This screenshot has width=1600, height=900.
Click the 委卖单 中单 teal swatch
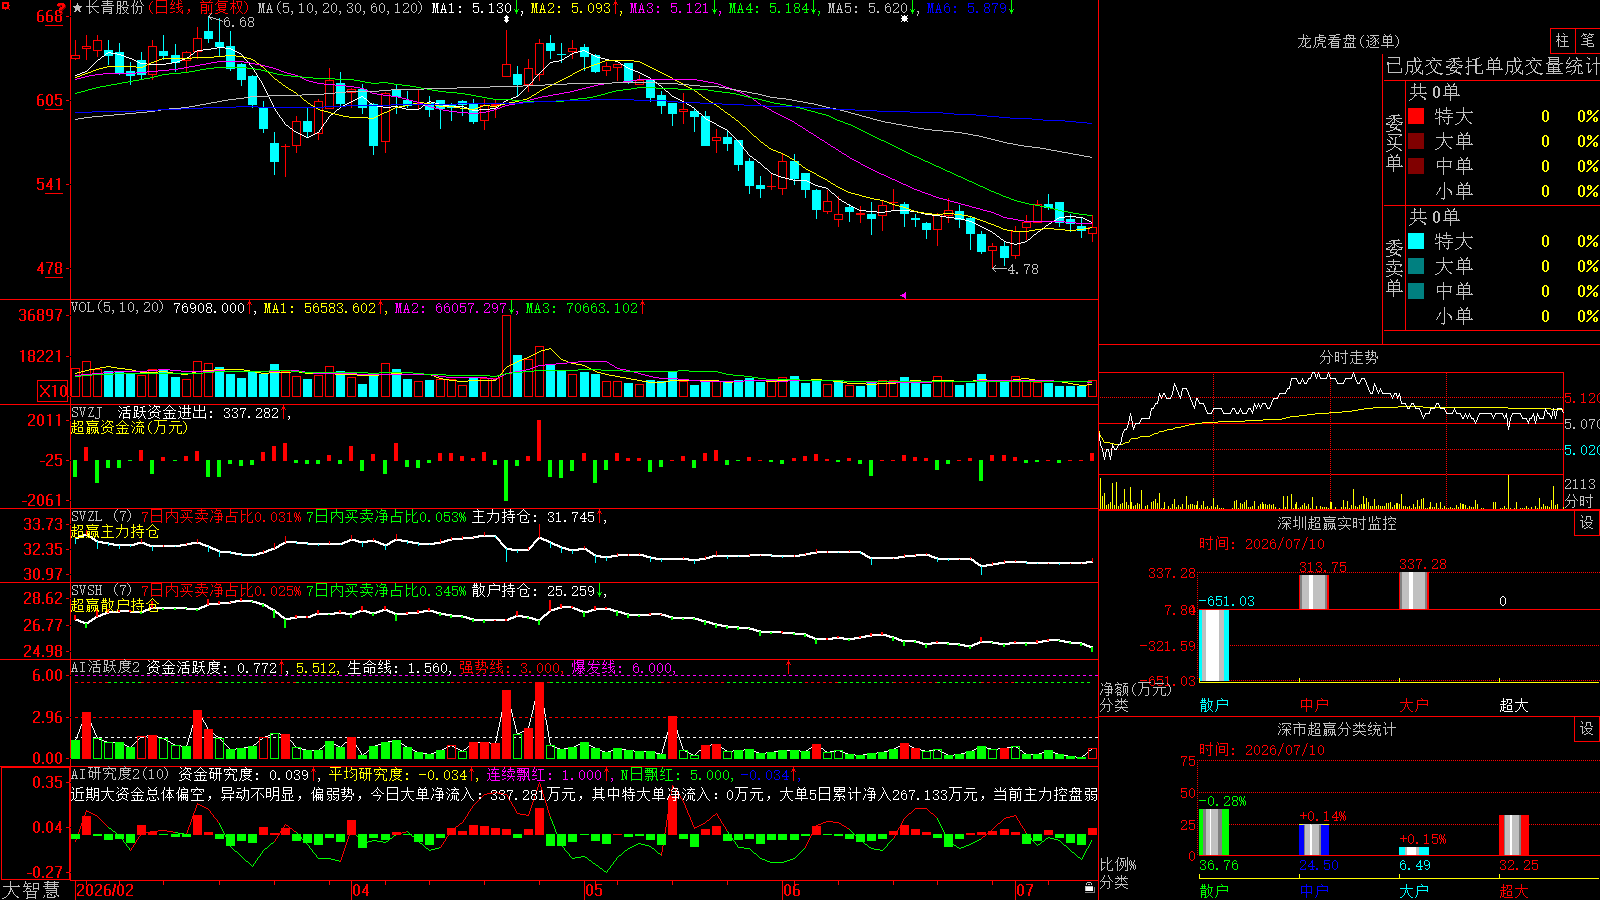(1416, 290)
